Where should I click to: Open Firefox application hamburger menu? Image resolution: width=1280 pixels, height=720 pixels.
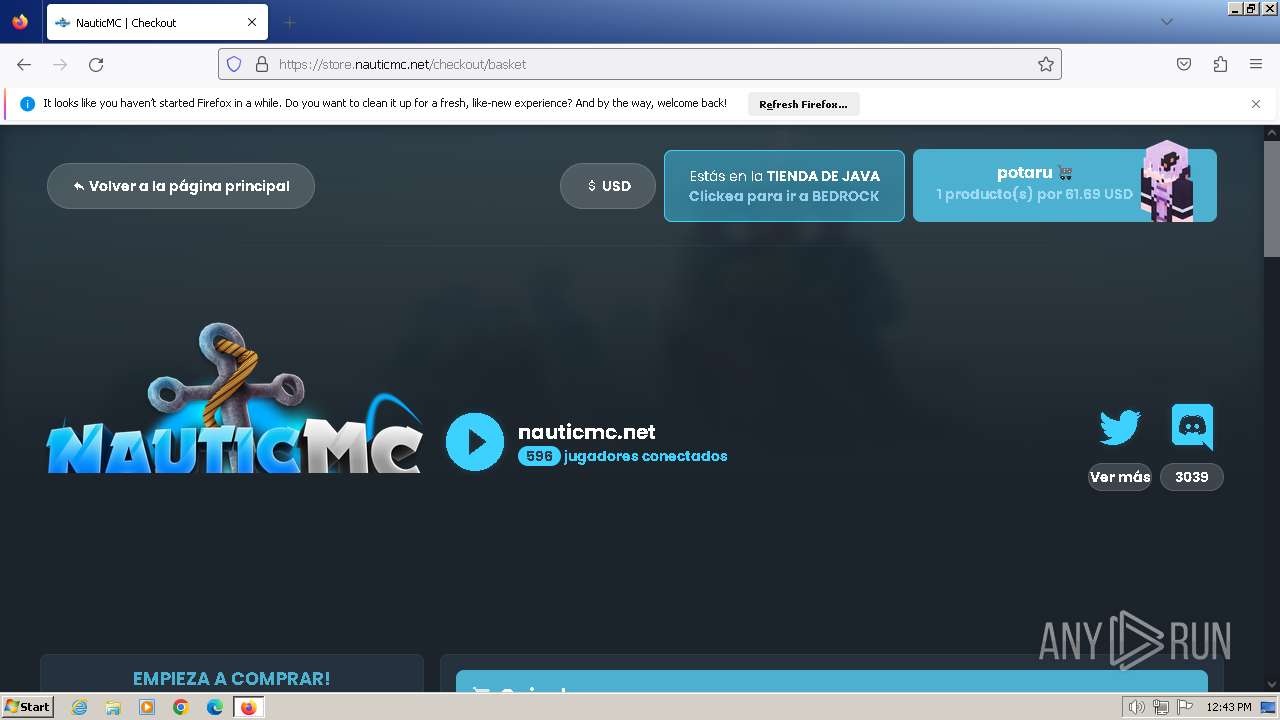point(1256,64)
